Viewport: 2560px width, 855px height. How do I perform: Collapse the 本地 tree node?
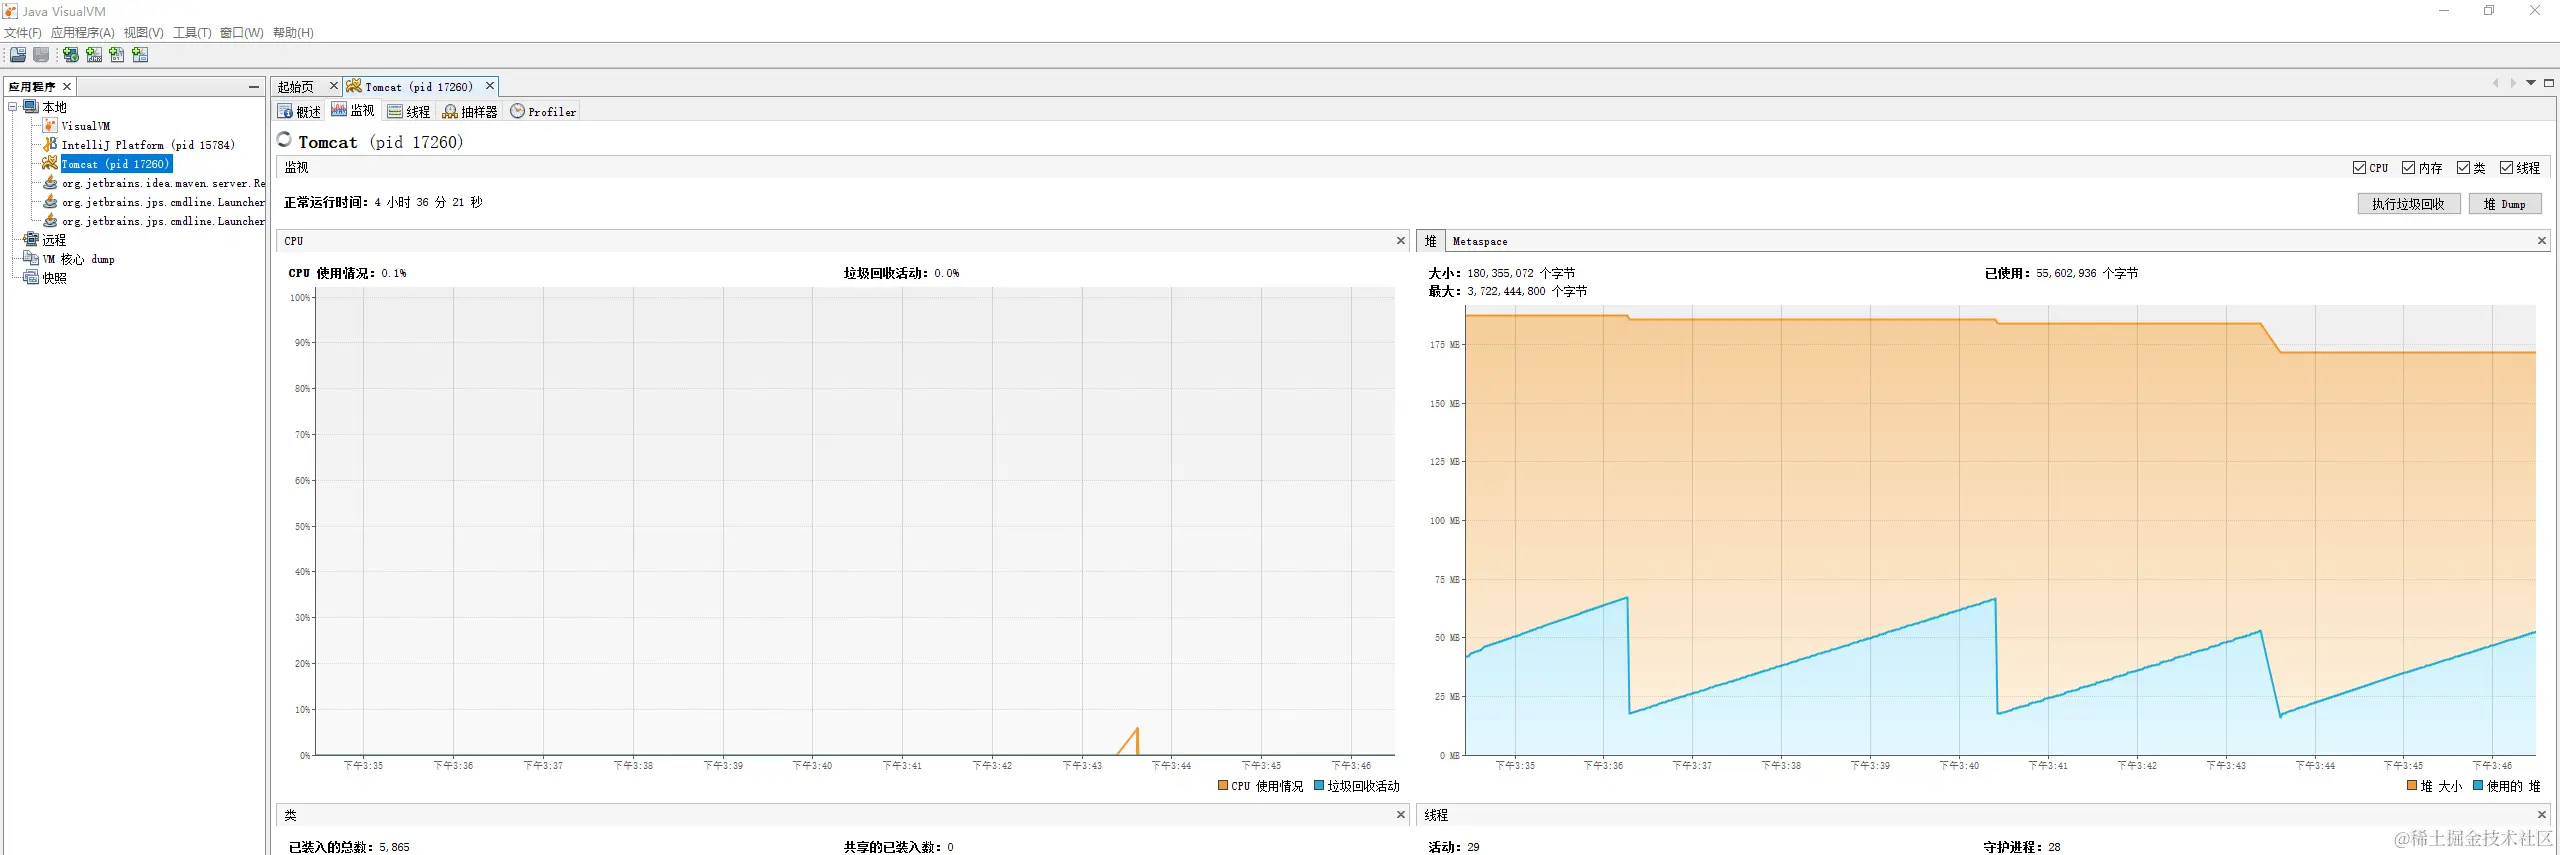pos(13,107)
